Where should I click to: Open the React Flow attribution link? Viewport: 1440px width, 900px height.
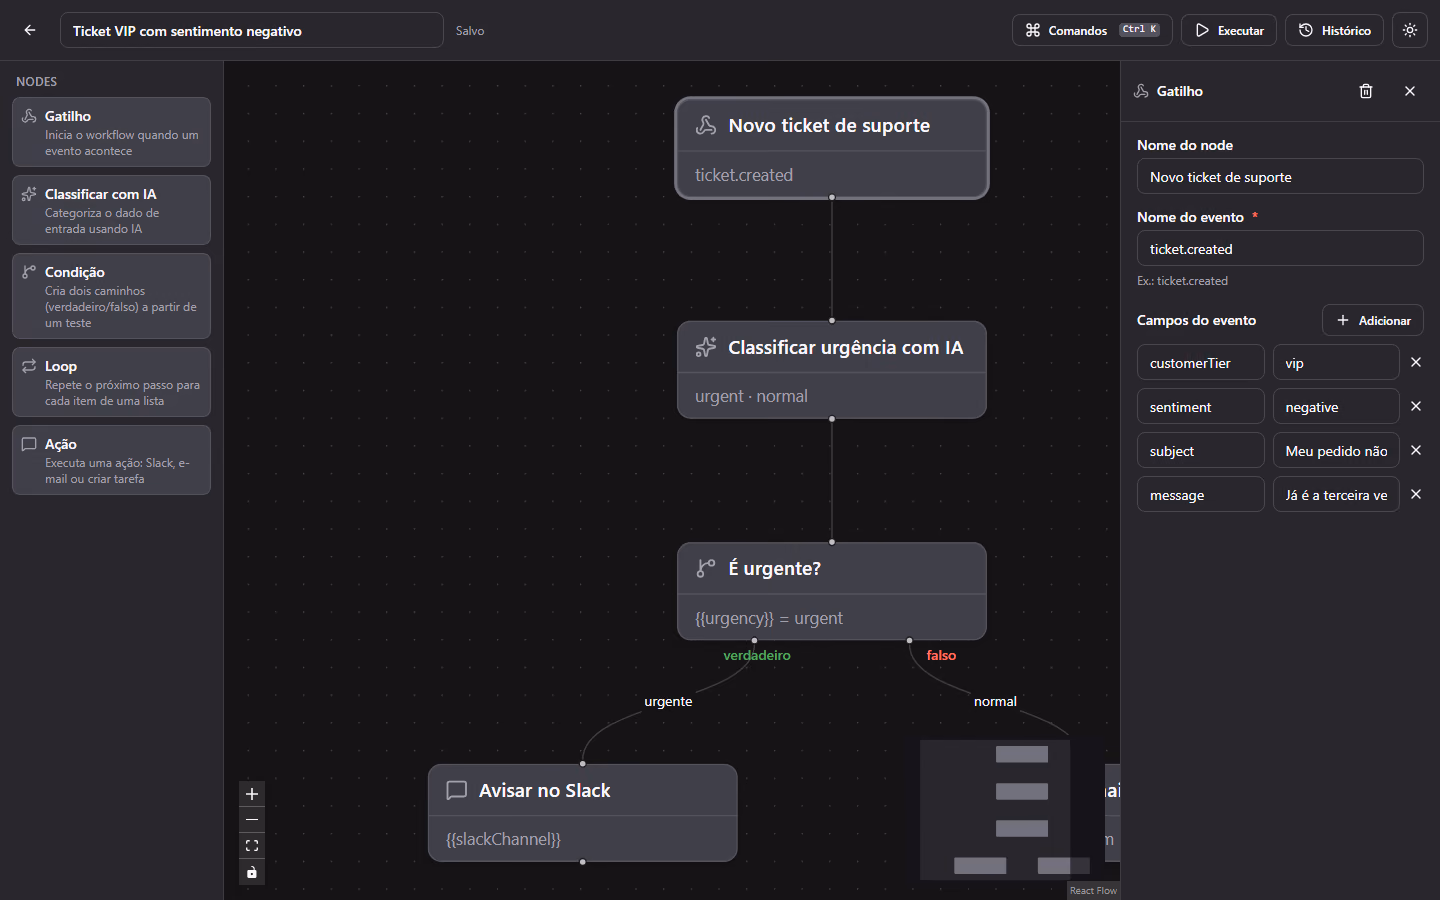[1093, 890]
